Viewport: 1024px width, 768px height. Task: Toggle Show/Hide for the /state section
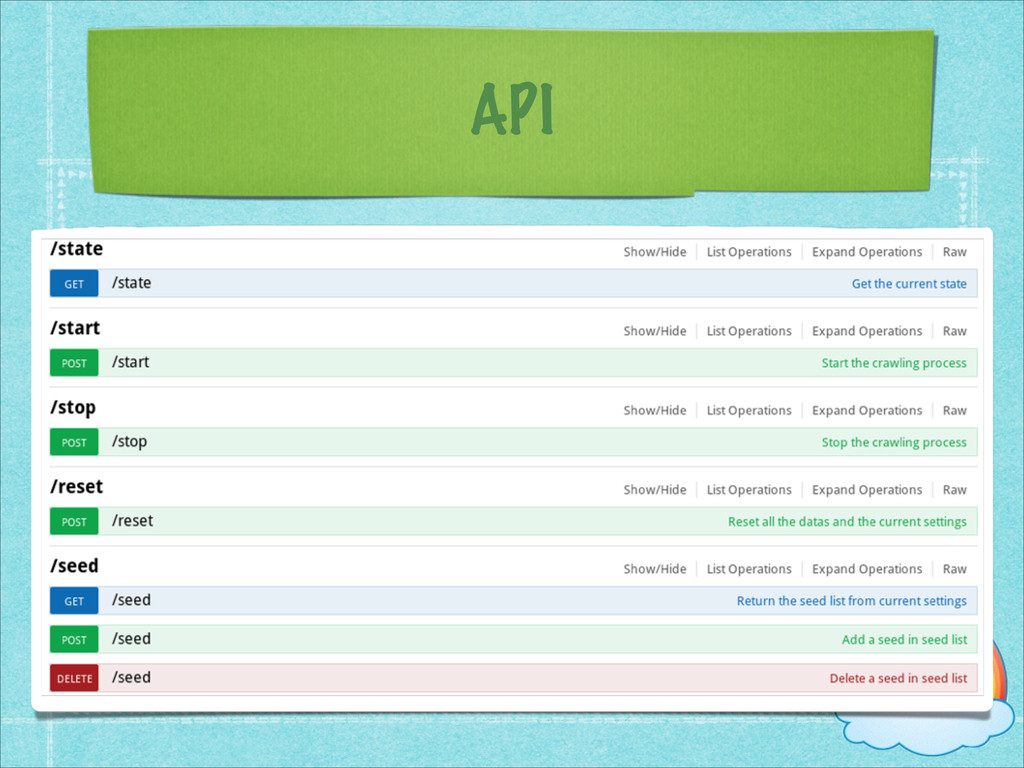[654, 252]
